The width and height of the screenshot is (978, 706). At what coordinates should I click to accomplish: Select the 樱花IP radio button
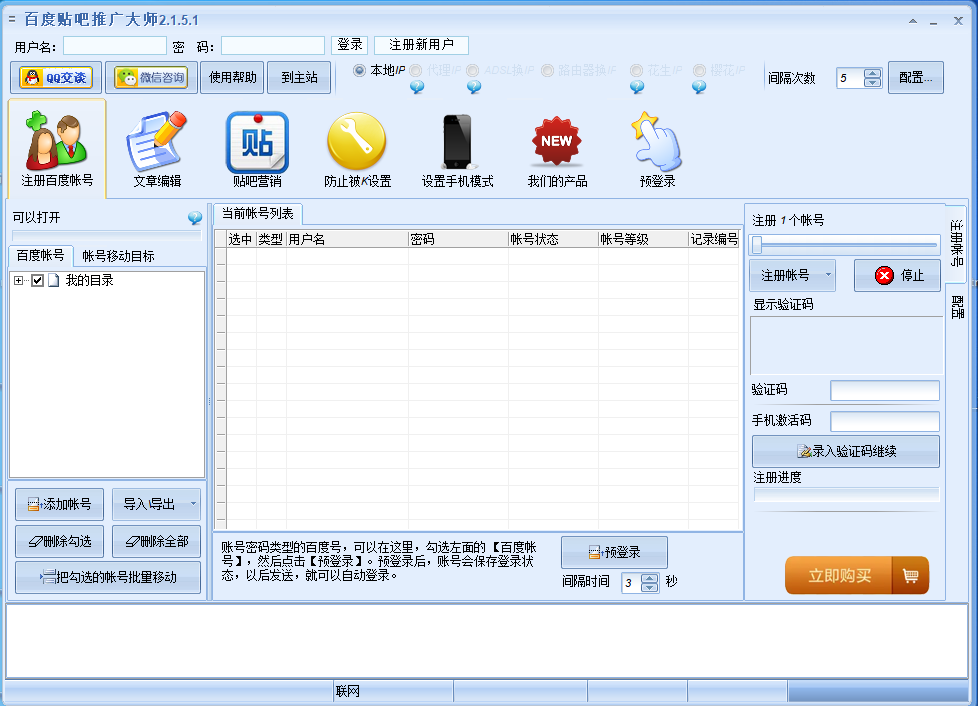click(x=699, y=70)
